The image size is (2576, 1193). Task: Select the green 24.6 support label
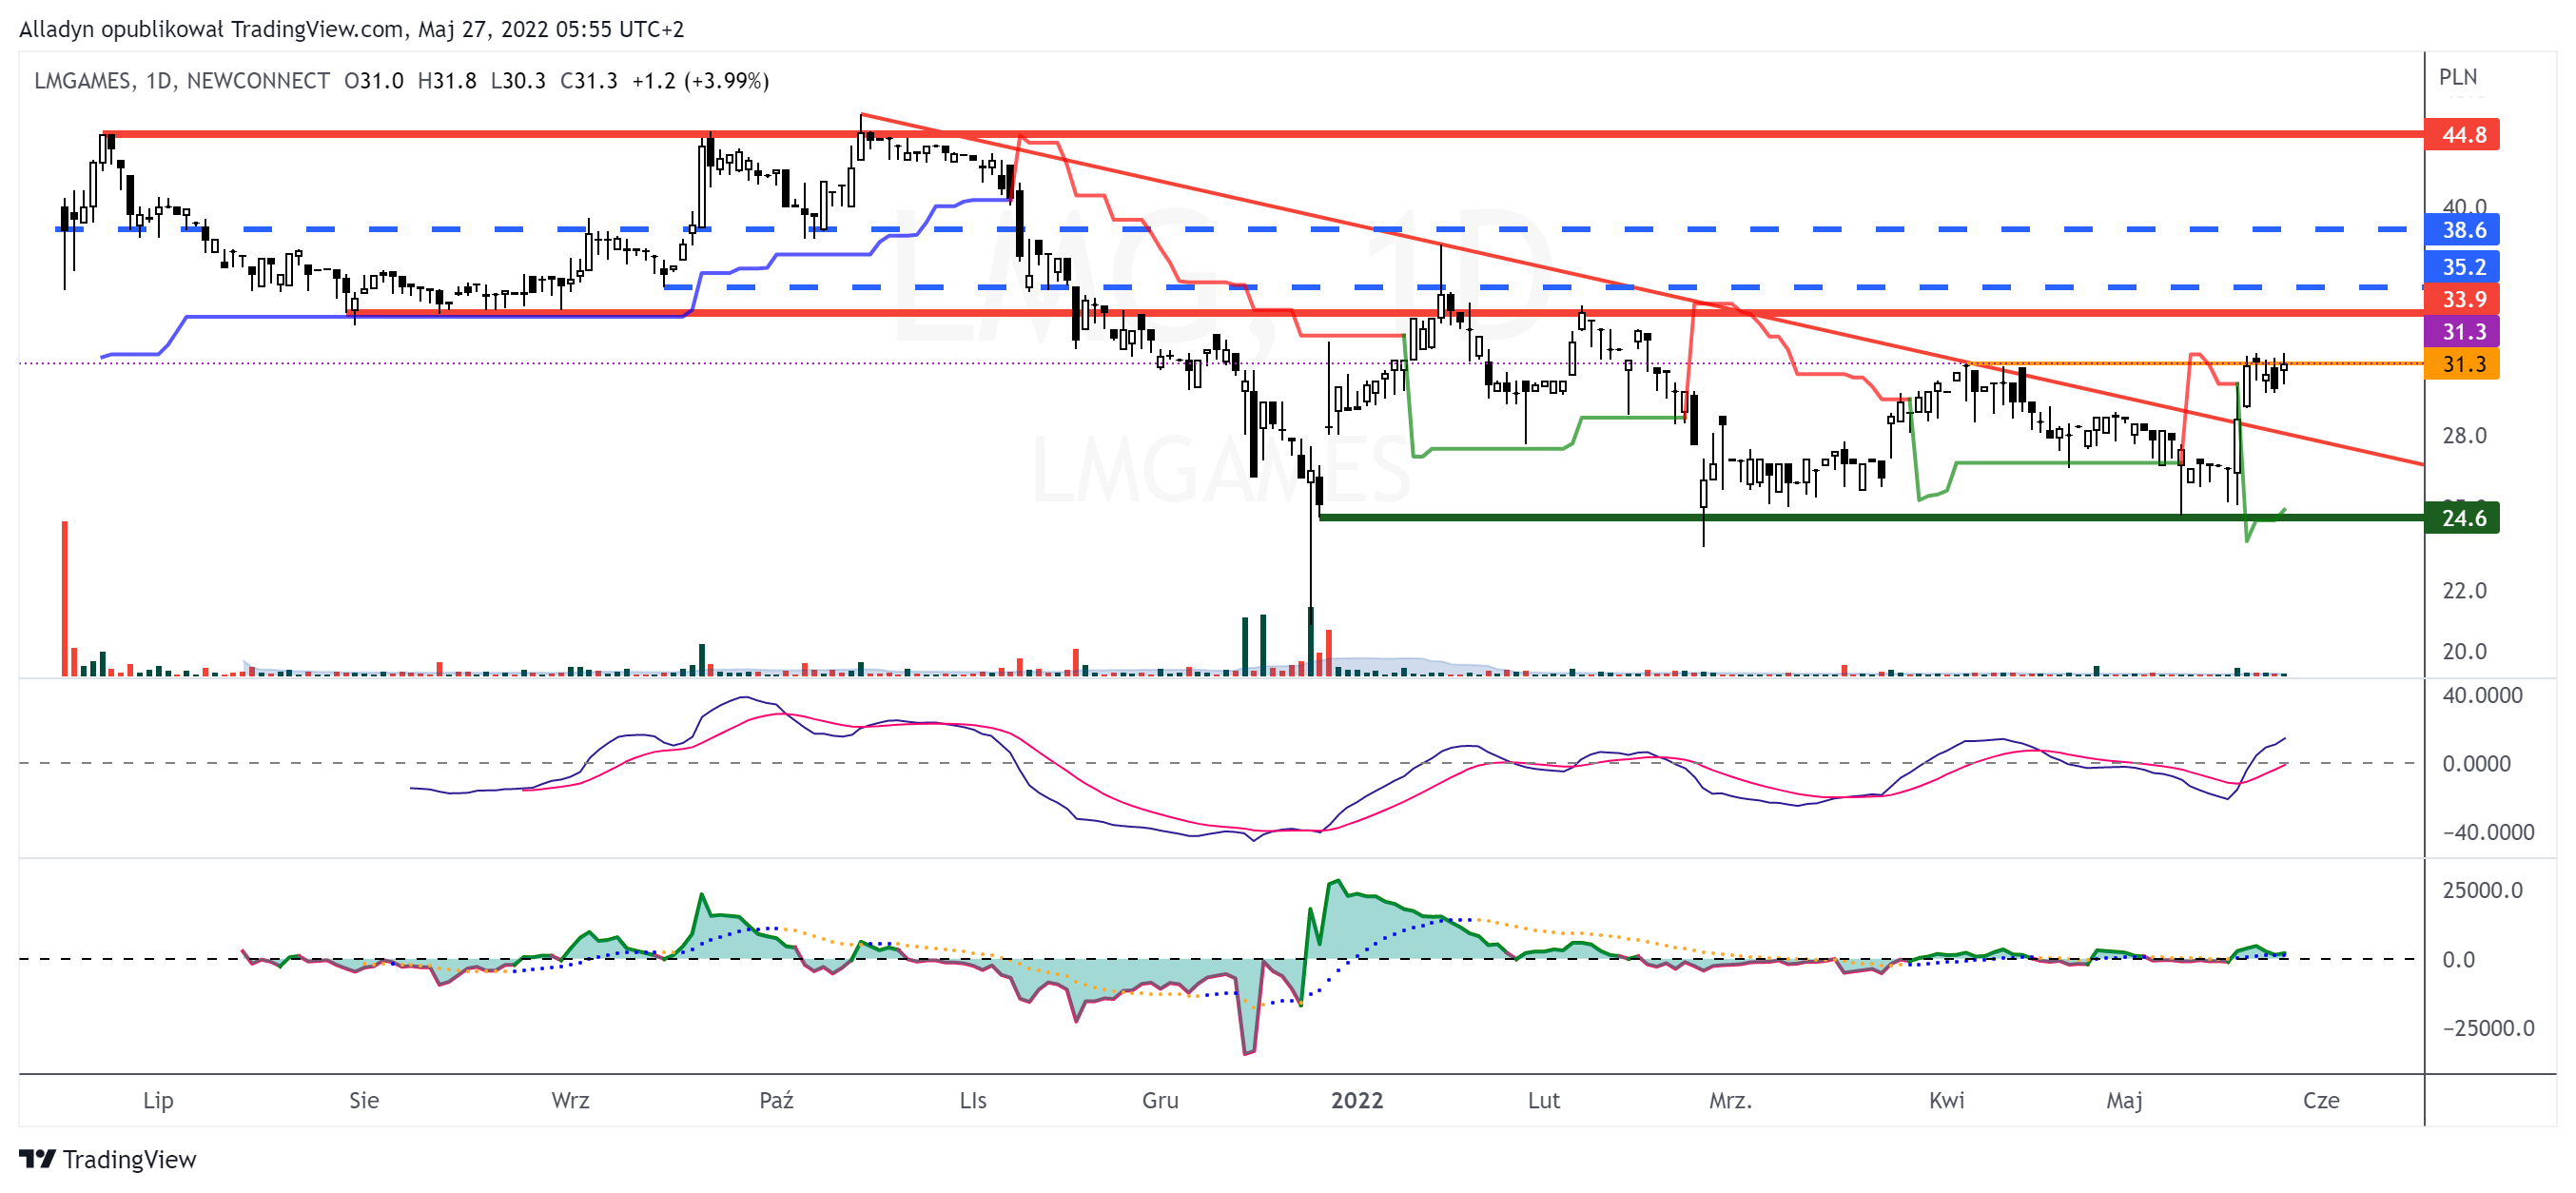[x=2462, y=518]
